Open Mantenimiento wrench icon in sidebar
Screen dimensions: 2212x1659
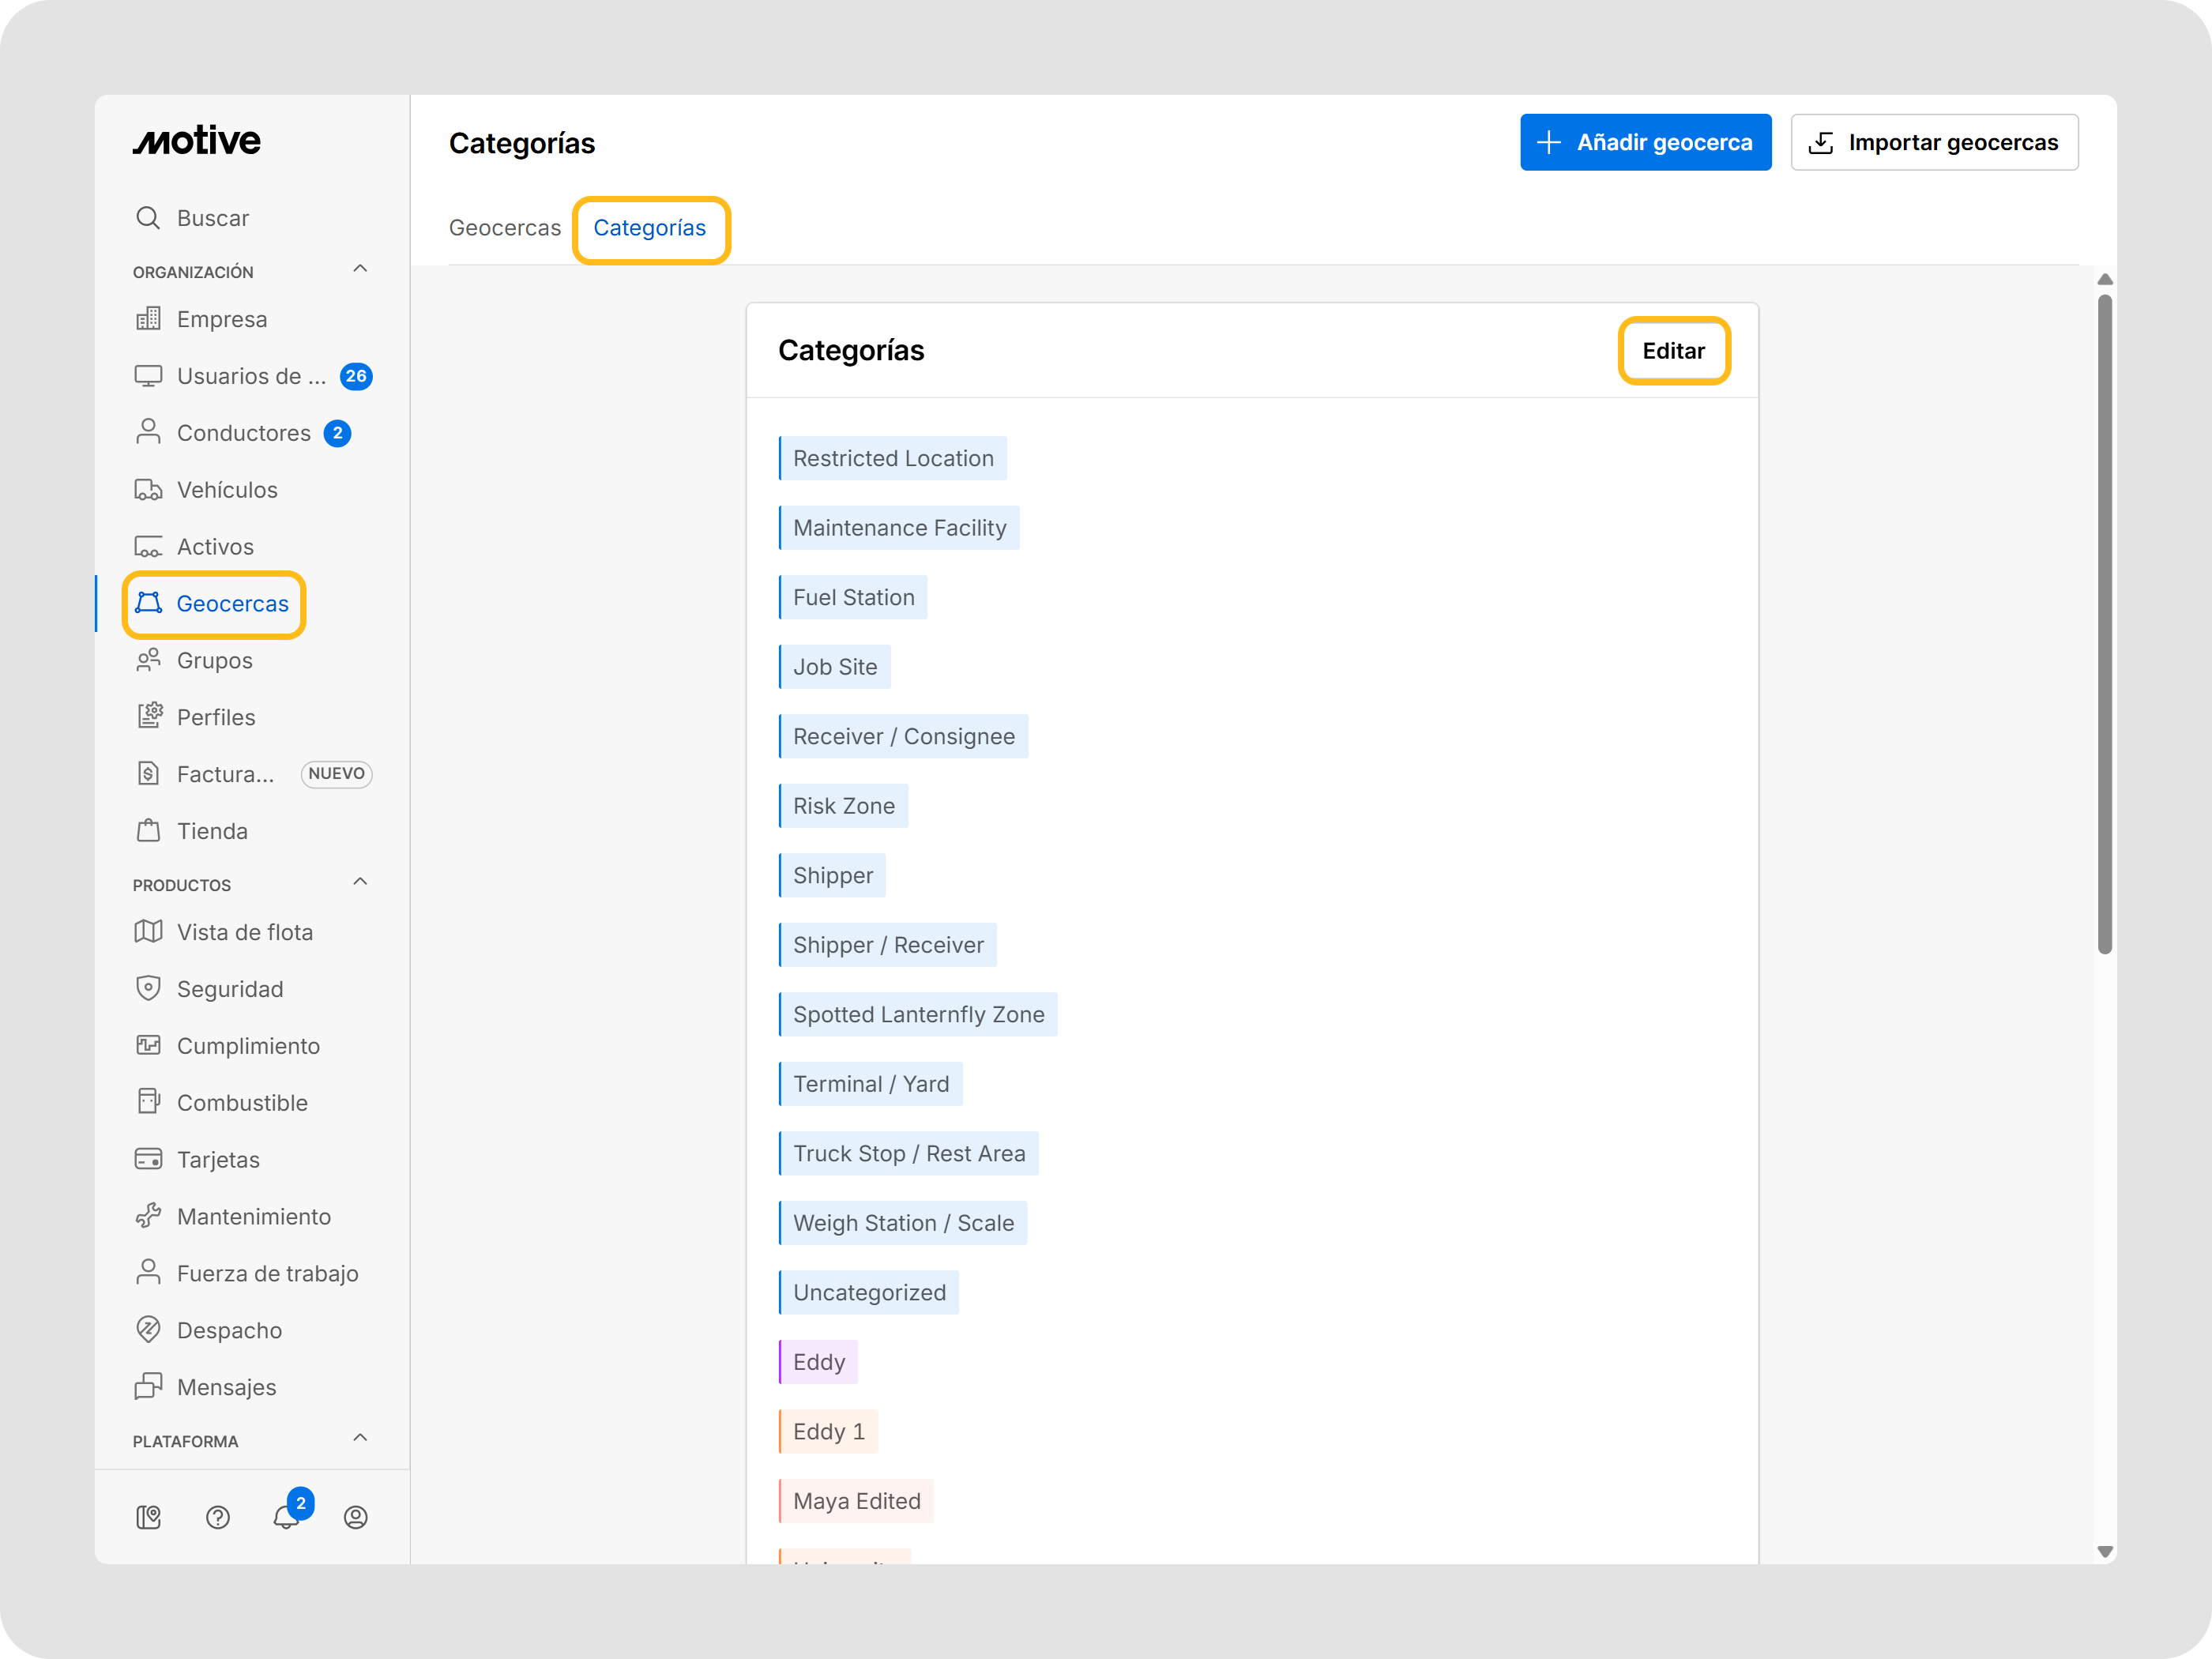[148, 1216]
